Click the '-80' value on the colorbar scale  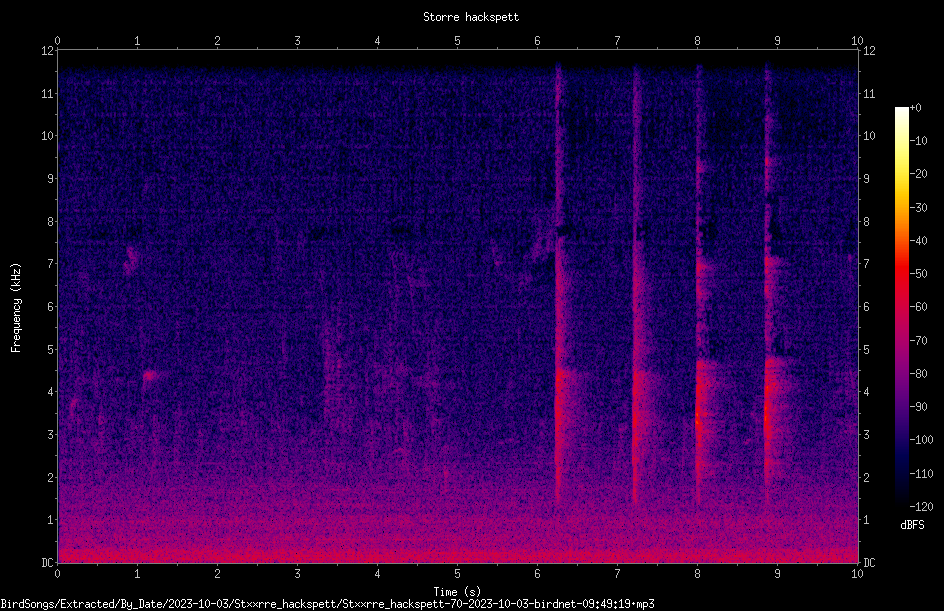click(x=919, y=374)
